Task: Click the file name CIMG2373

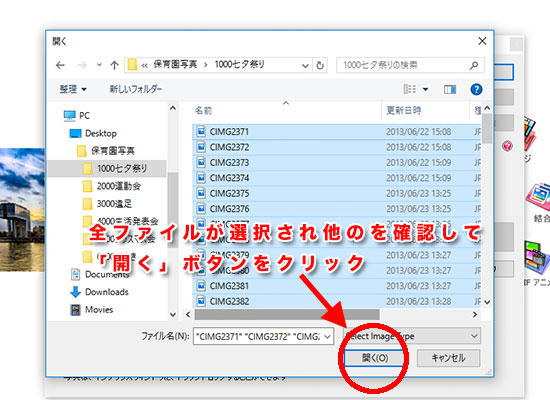Action: coord(229,163)
